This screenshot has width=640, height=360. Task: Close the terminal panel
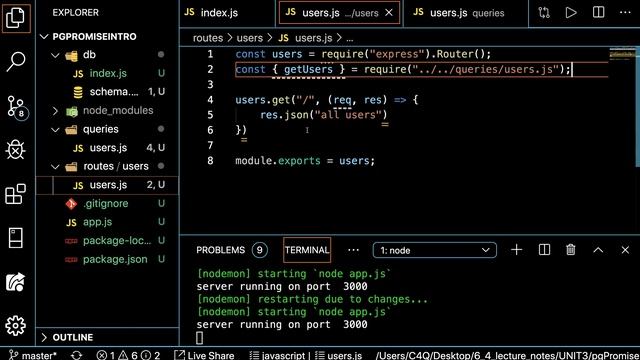[625, 250]
